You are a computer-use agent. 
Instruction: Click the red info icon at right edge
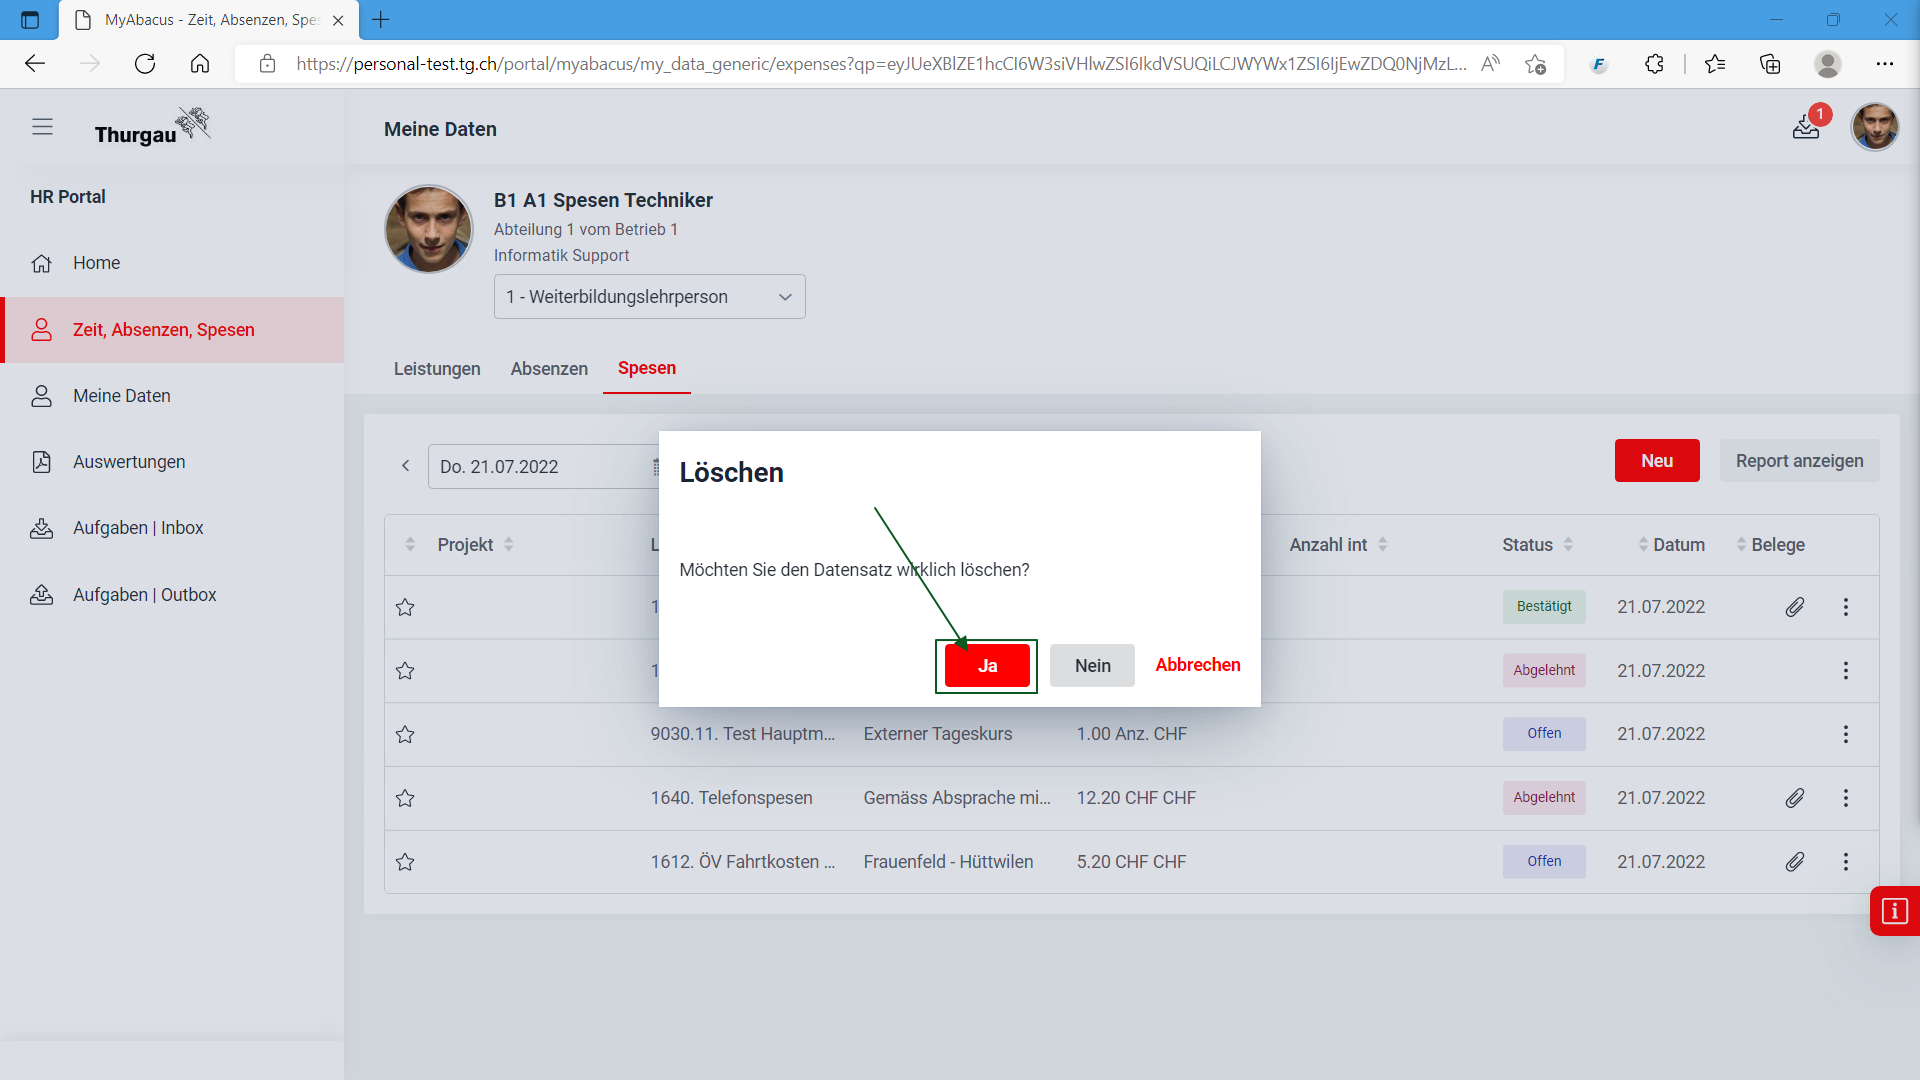click(x=1894, y=911)
